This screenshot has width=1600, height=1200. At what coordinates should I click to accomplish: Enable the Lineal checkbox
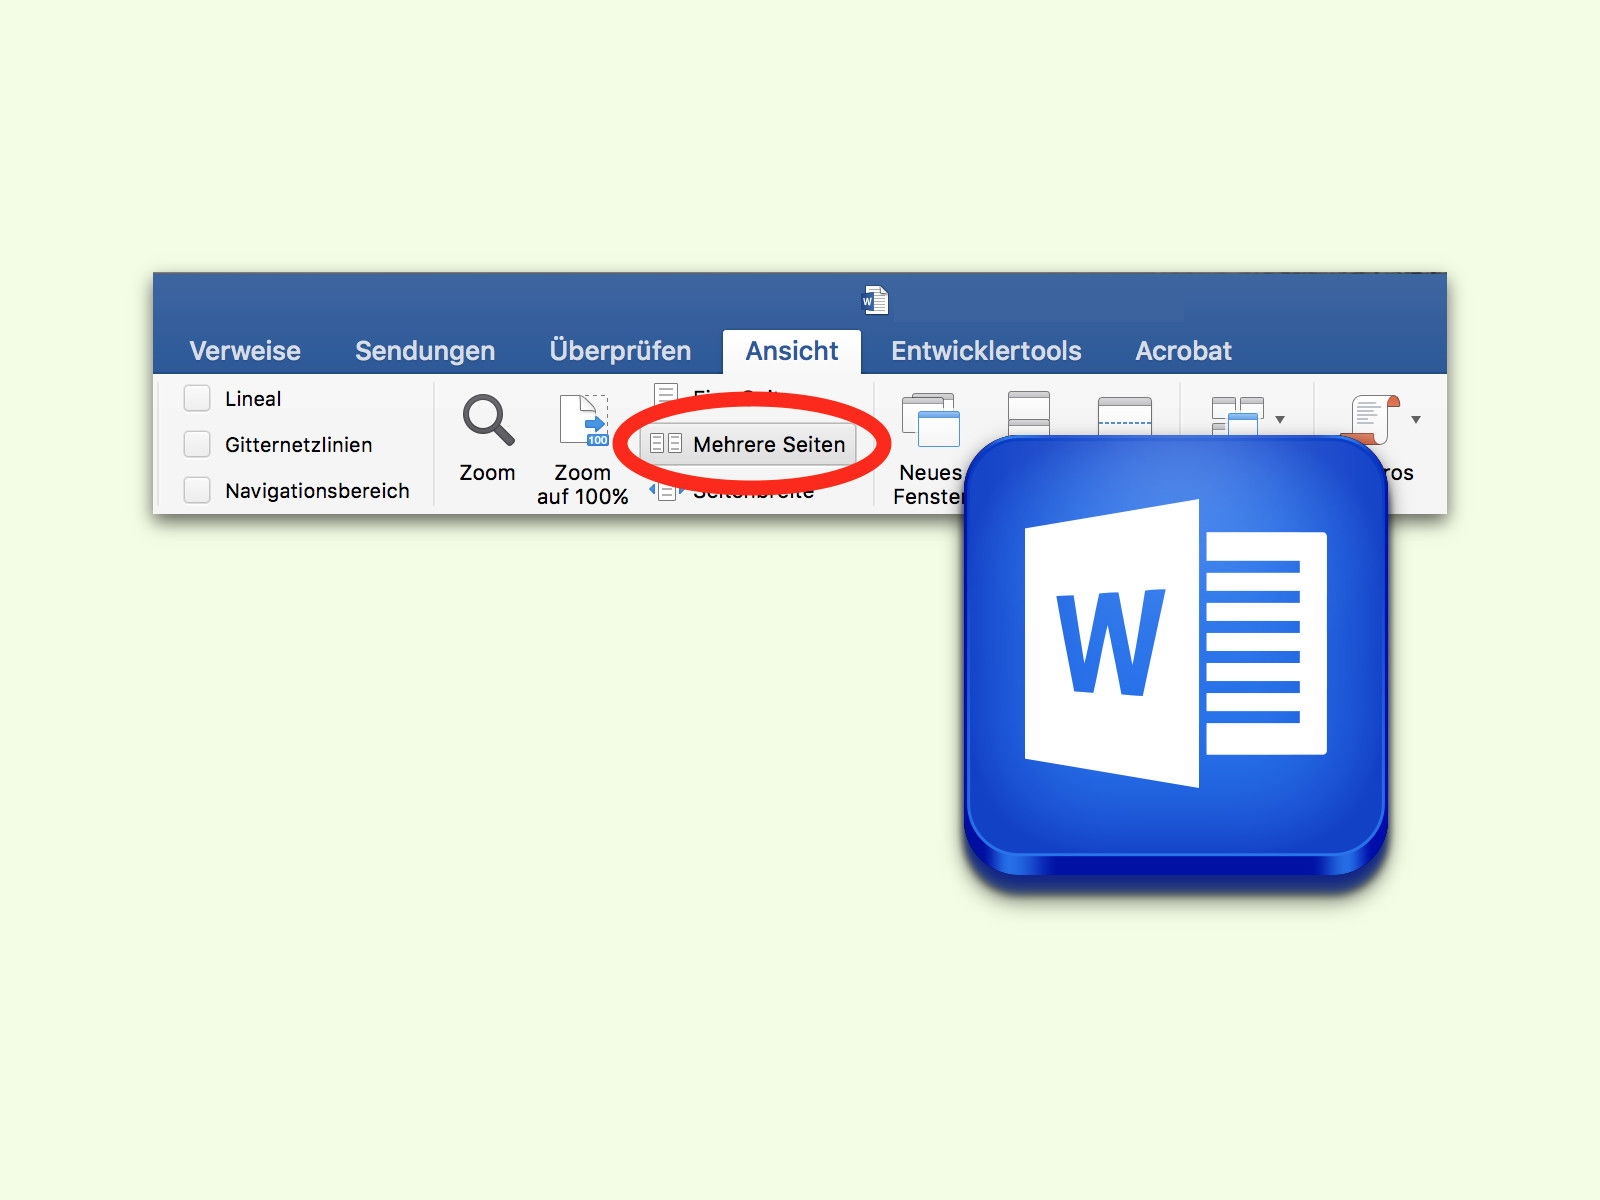point(197,398)
